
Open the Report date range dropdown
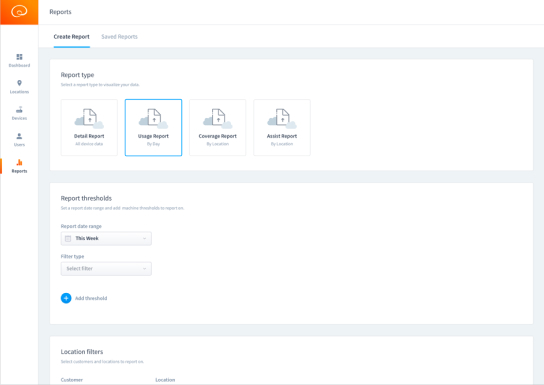coord(106,238)
